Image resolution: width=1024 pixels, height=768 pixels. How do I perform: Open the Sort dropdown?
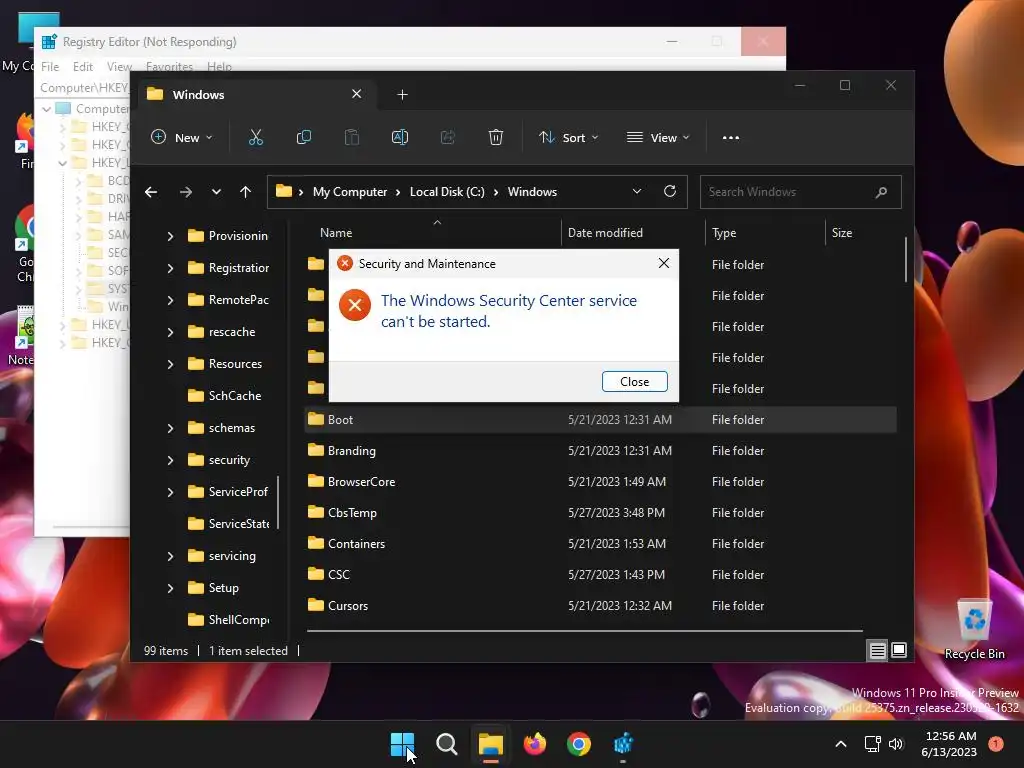pos(568,138)
